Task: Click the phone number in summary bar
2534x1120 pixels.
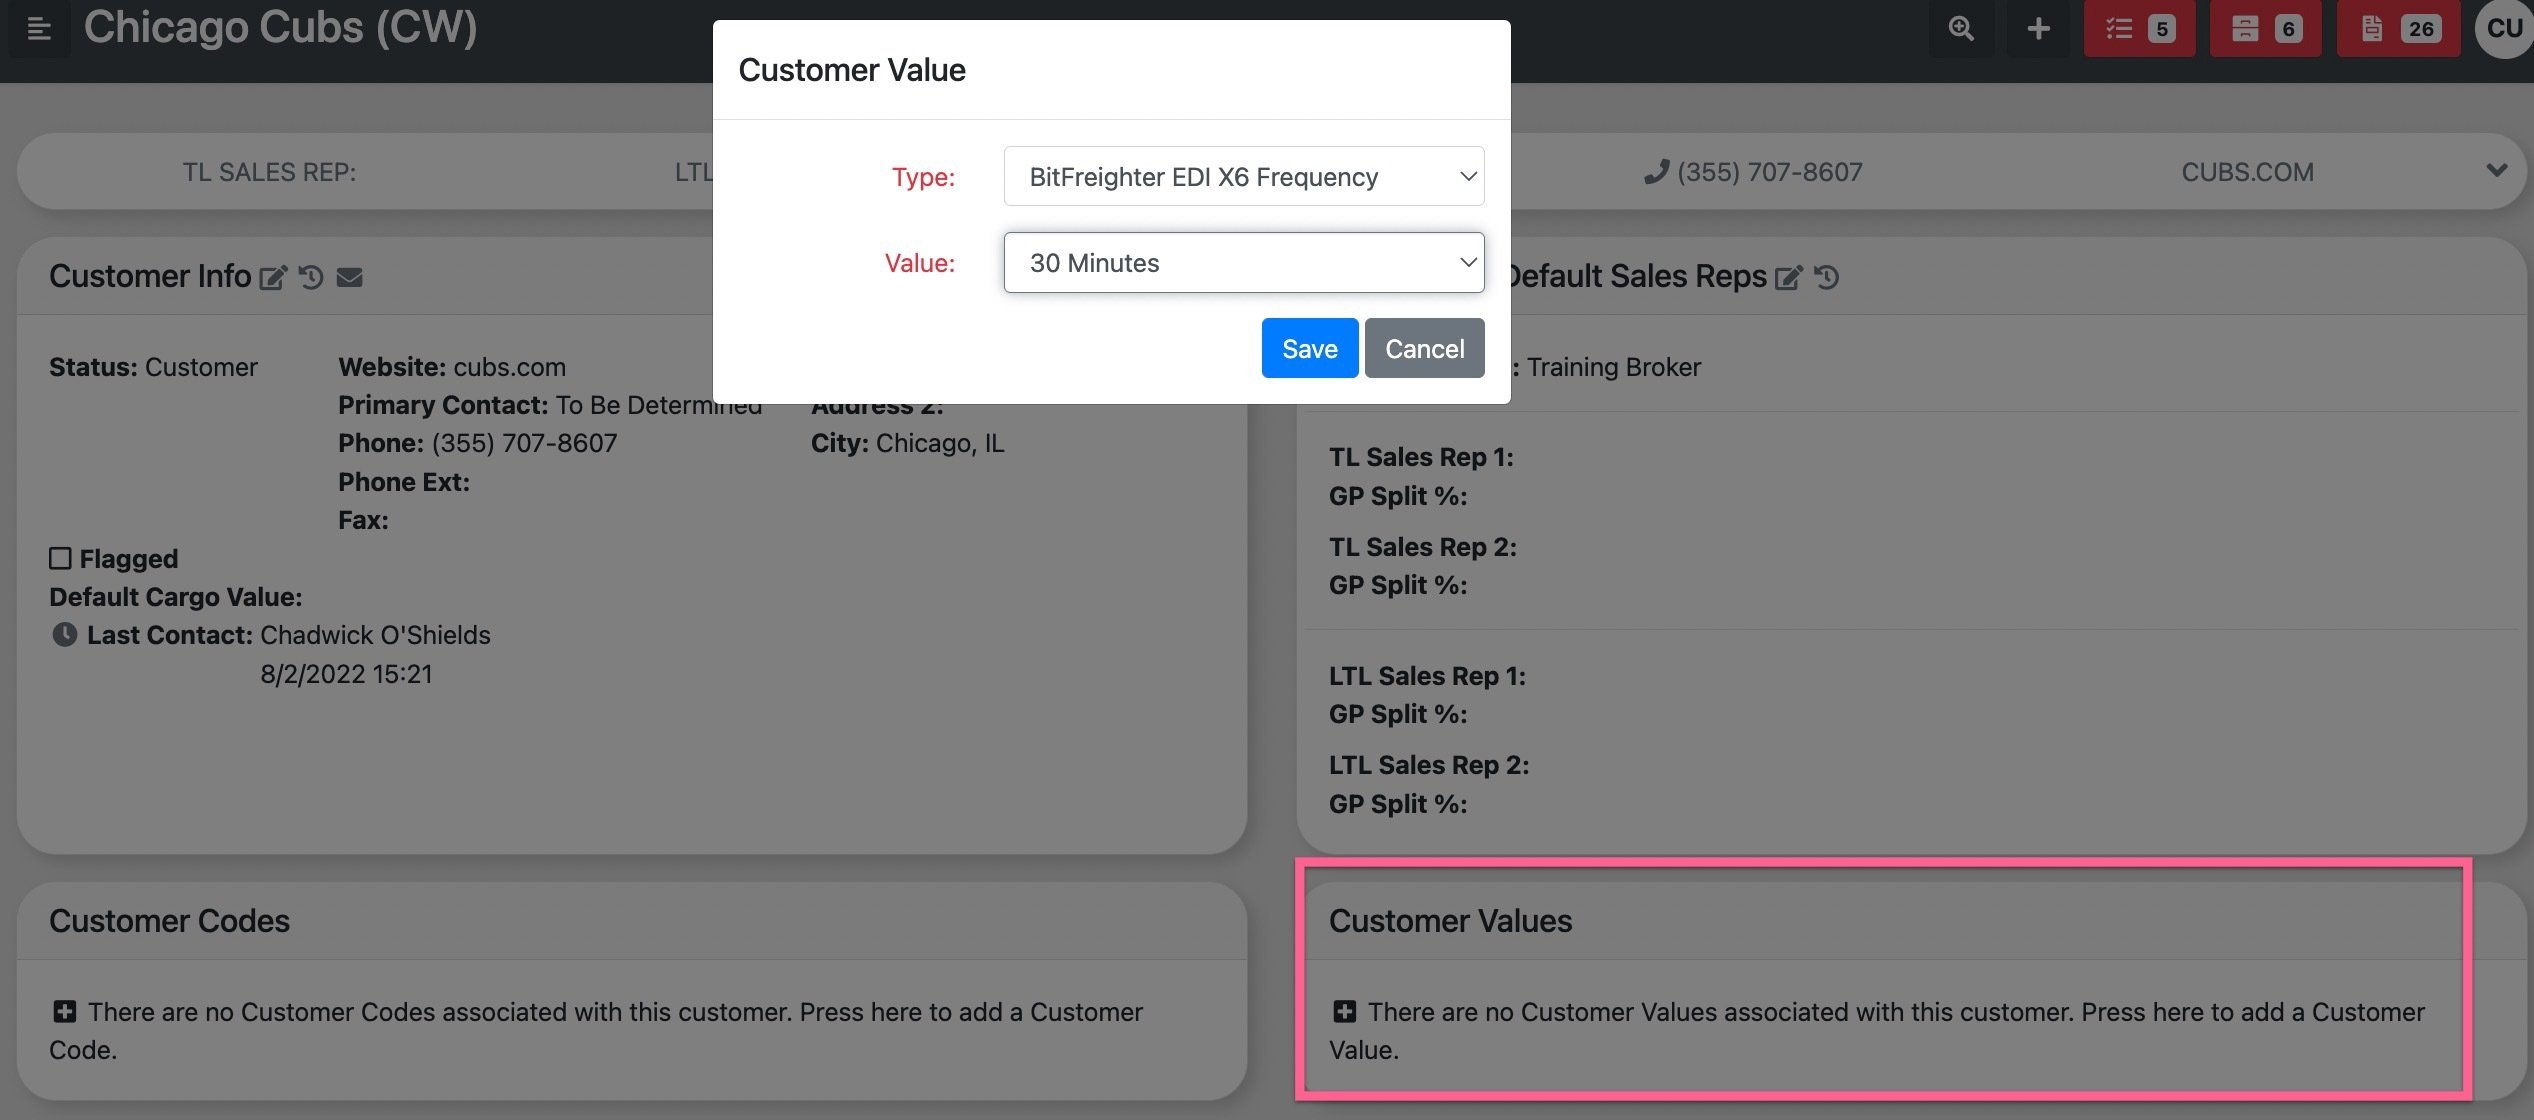Action: click(x=1769, y=172)
